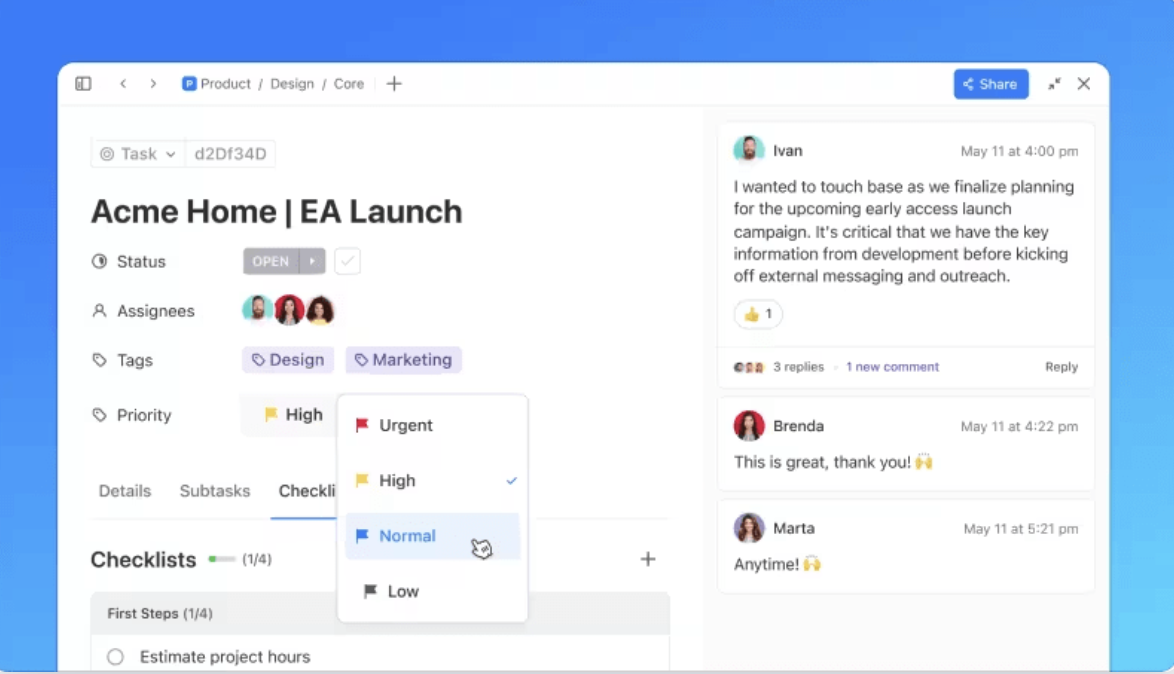
Task: Click the Product workspace icon in breadcrumb
Action: [189, 84]
